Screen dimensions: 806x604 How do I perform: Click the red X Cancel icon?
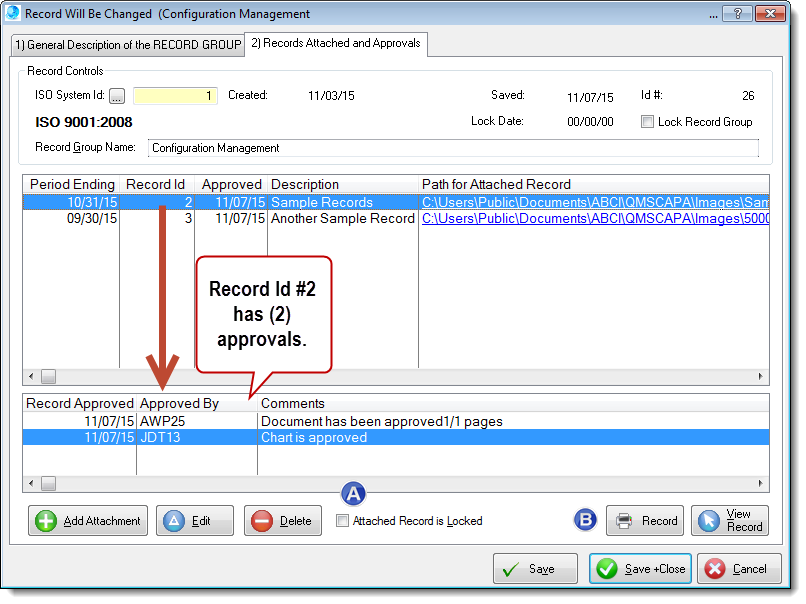(x=712, y=568)
